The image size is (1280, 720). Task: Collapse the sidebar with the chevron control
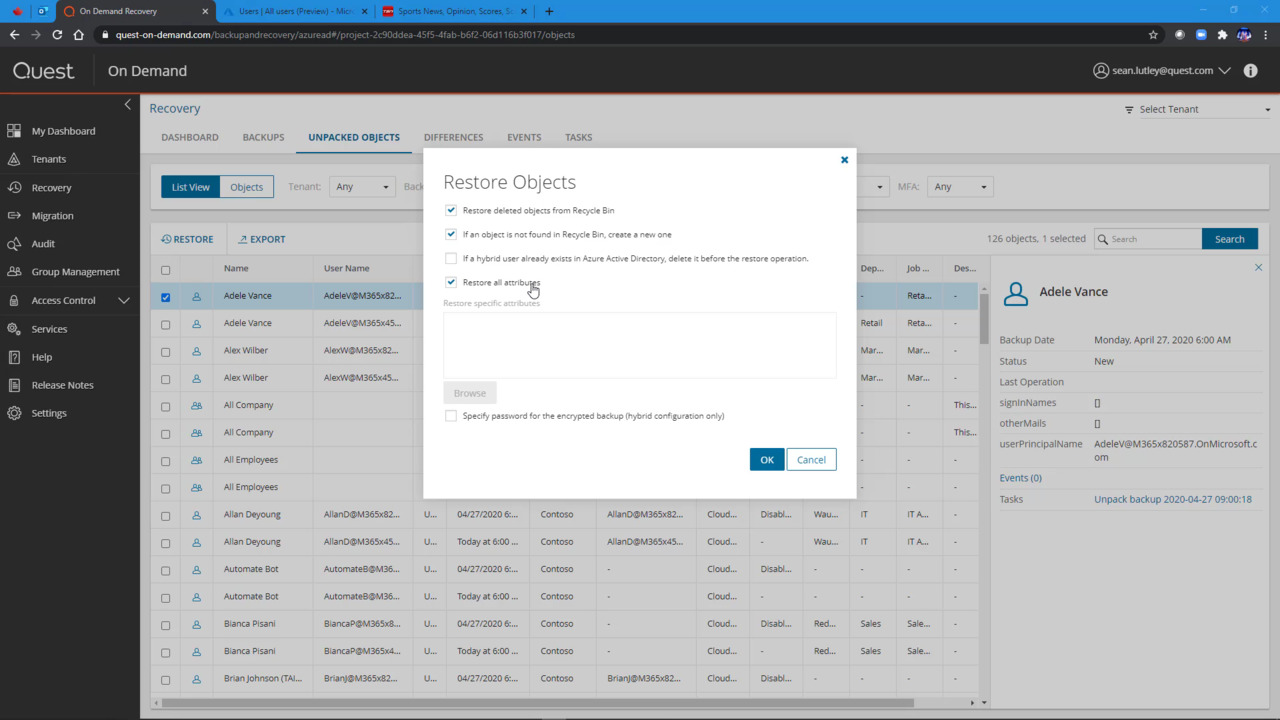127,104
